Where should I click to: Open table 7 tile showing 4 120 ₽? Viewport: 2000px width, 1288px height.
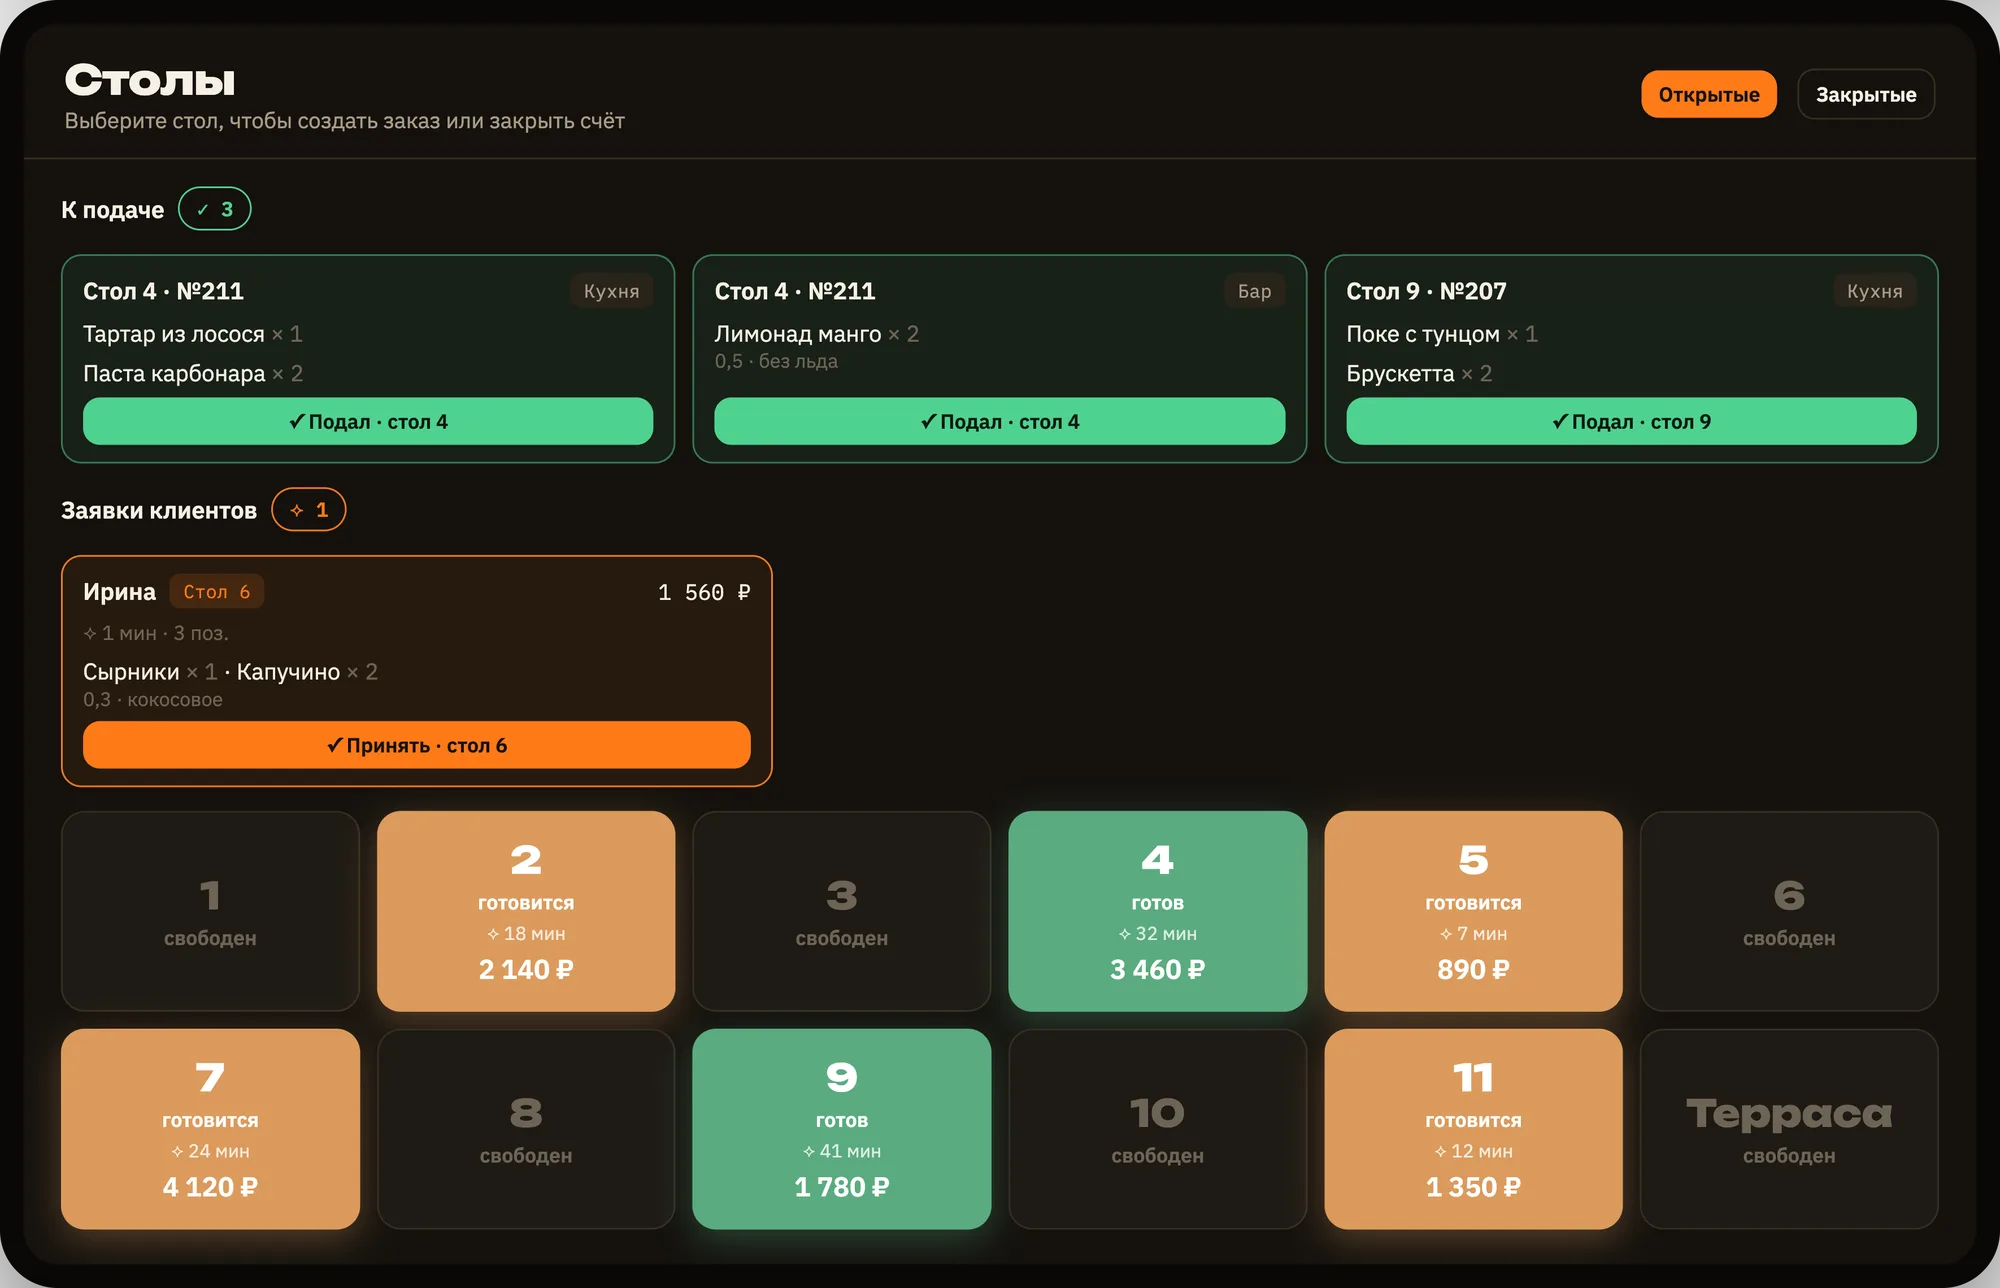click(210, 1129)
